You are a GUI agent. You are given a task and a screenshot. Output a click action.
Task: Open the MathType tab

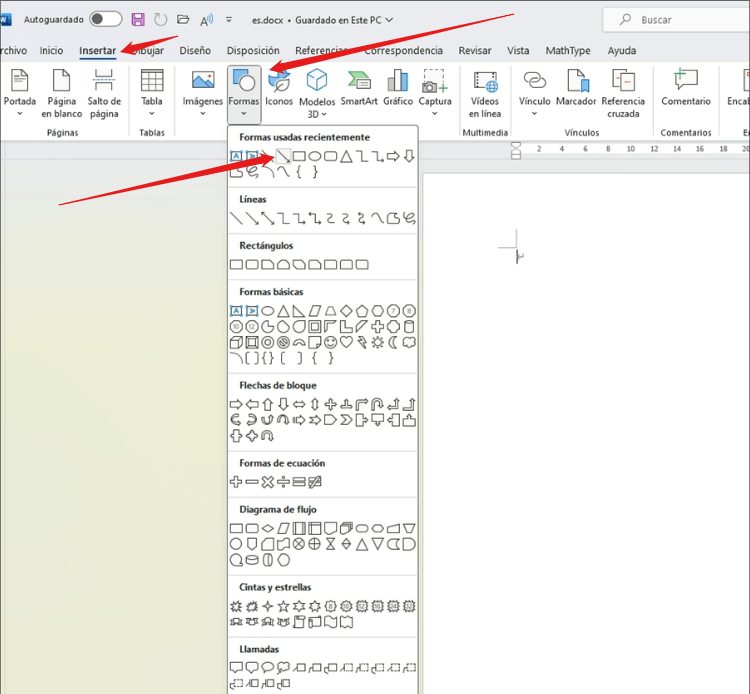tap(568, 51)
